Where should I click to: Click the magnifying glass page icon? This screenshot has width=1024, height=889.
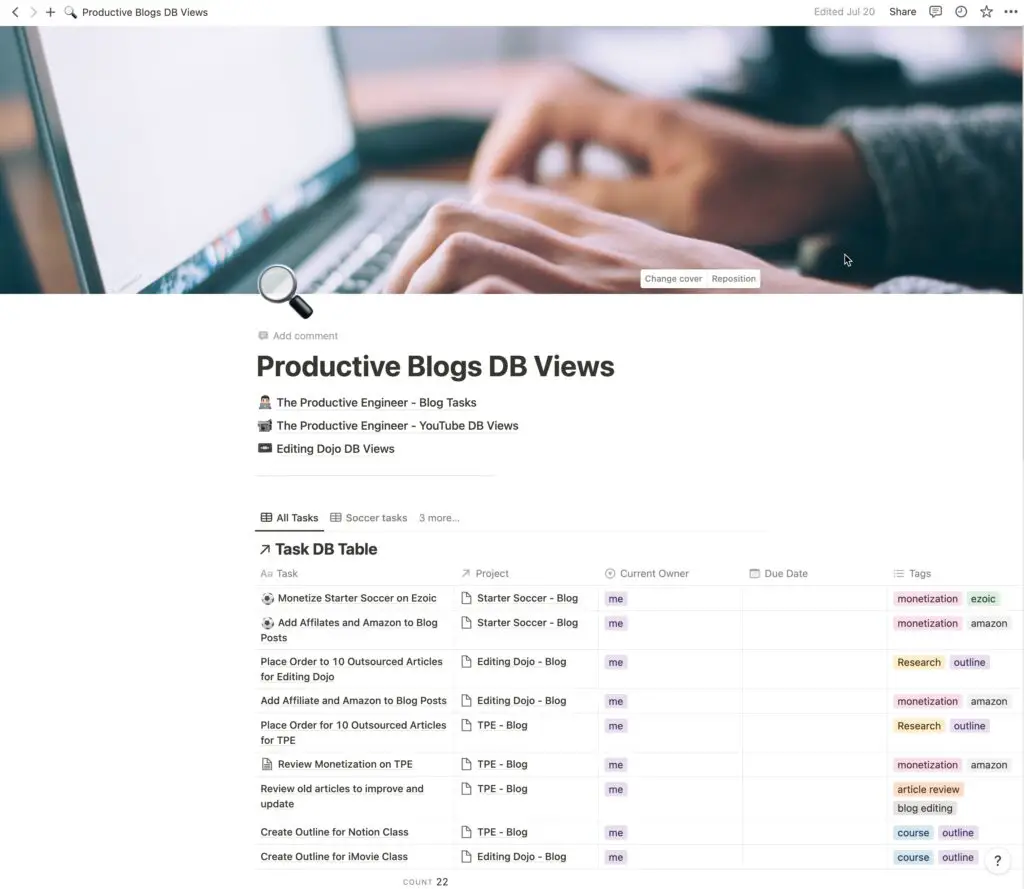(285, 291)
